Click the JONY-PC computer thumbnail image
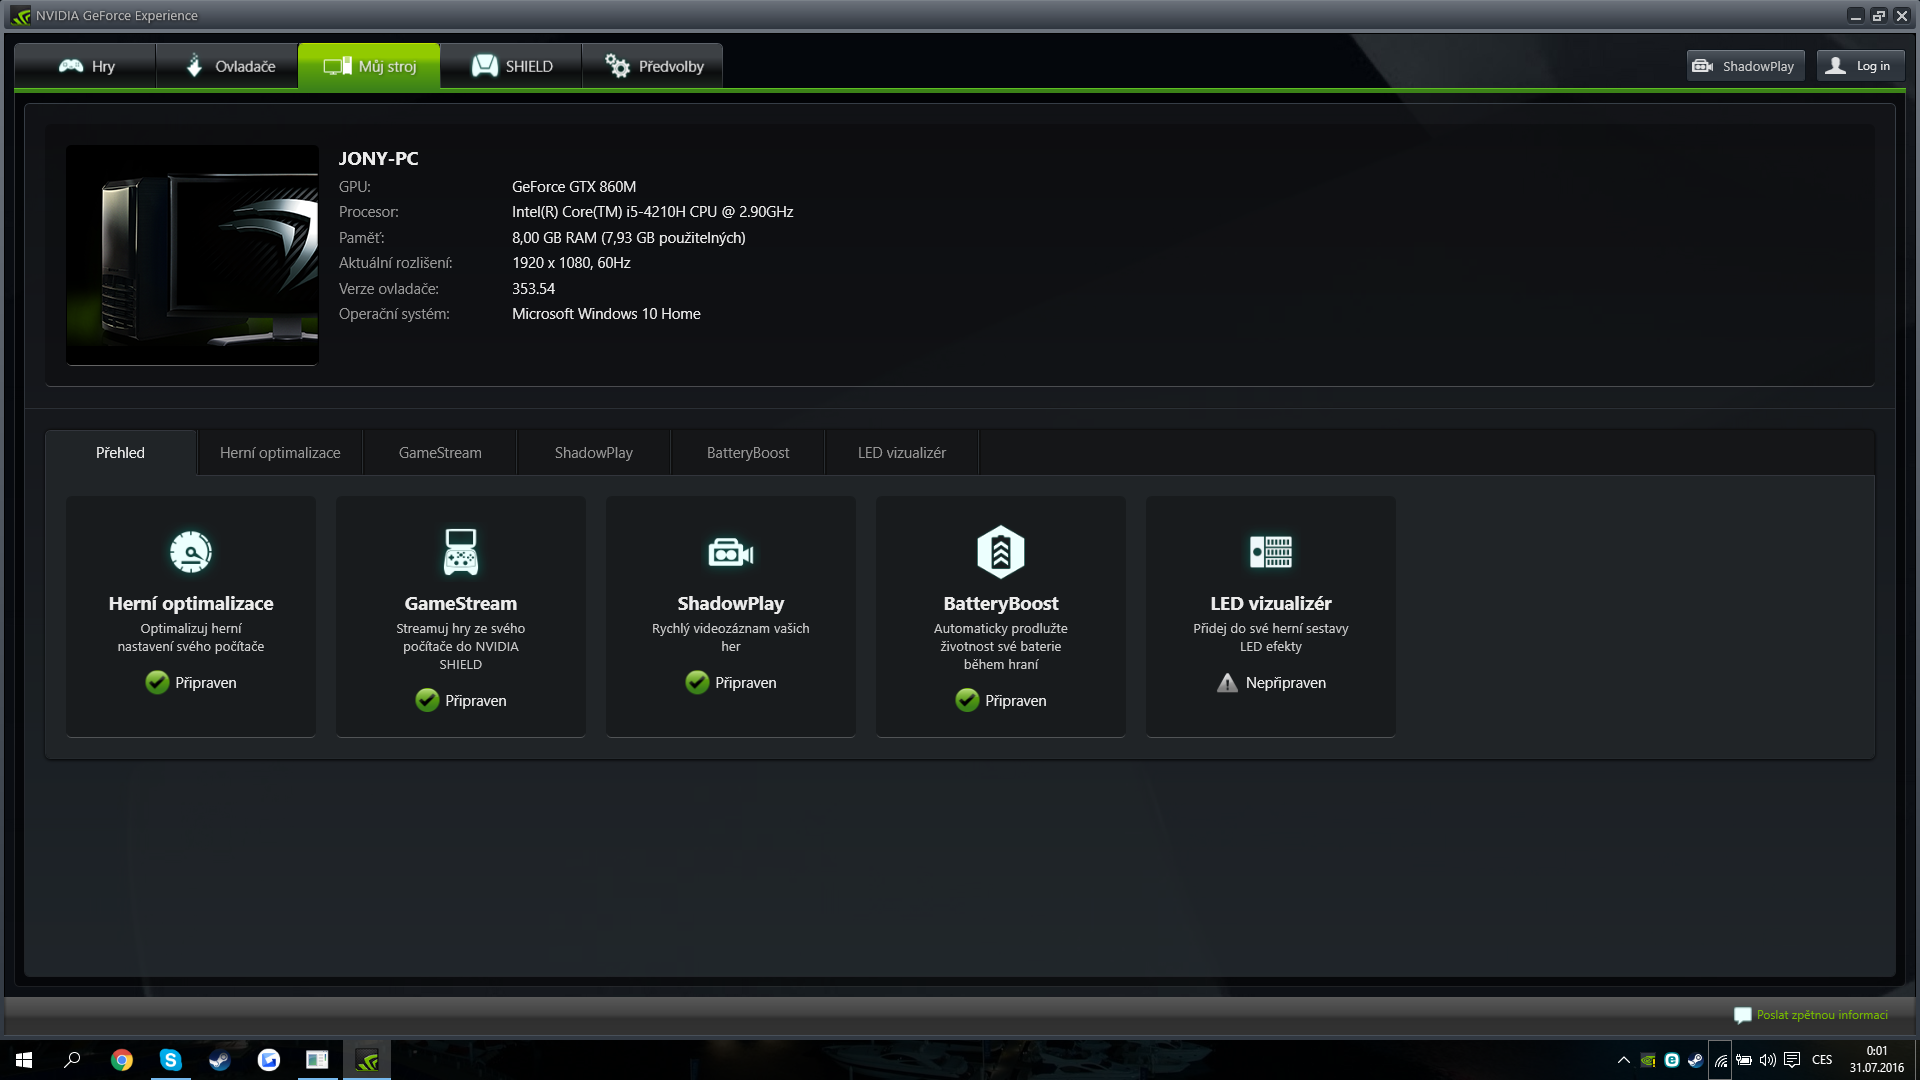Screen dimensions: 1920x1080 click(192, 255)
